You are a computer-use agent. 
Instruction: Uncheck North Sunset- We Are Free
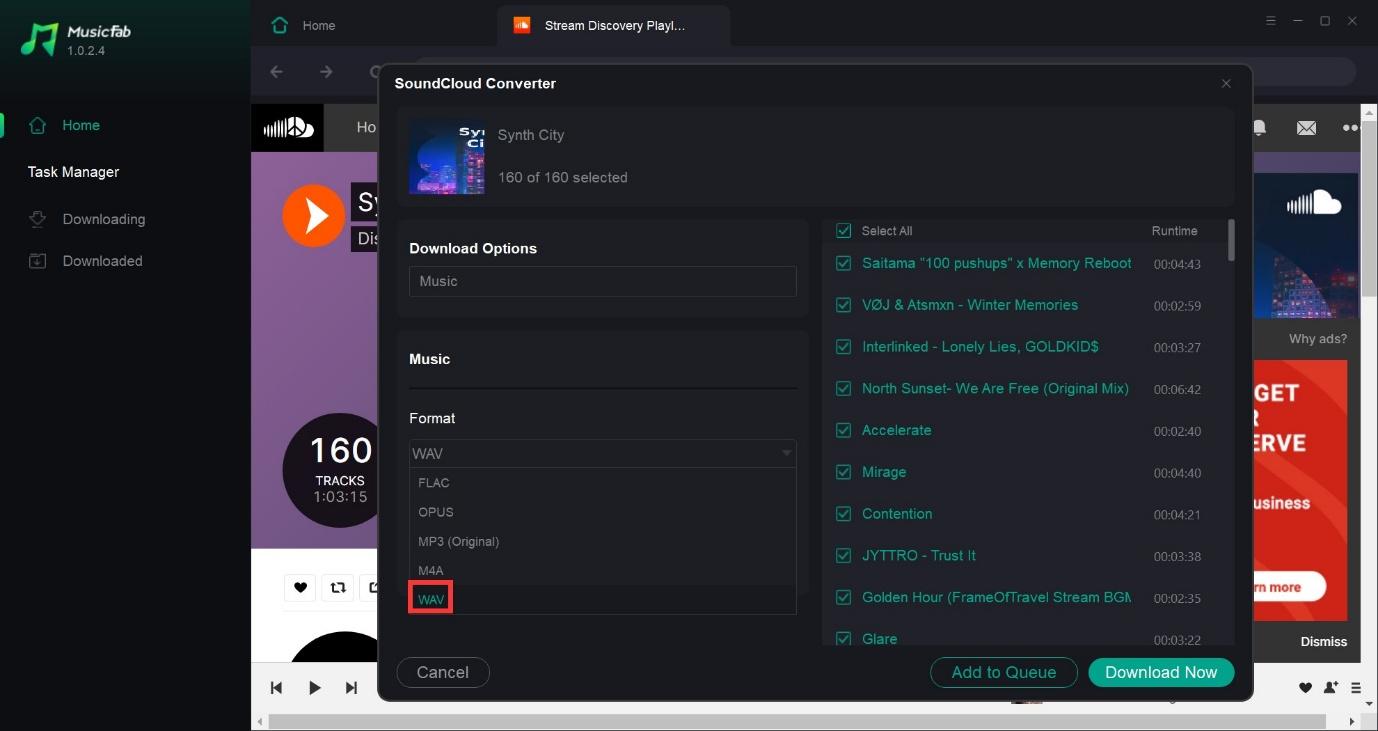tap(843, 388)
